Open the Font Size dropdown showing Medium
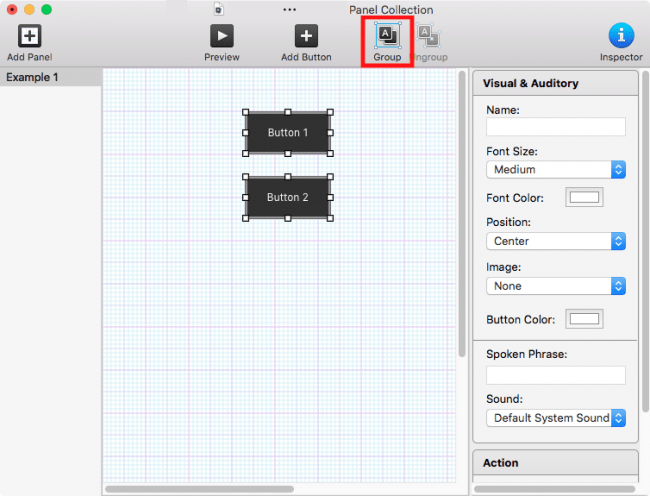Viewport: 650px width, 496px height. [555, 169]
